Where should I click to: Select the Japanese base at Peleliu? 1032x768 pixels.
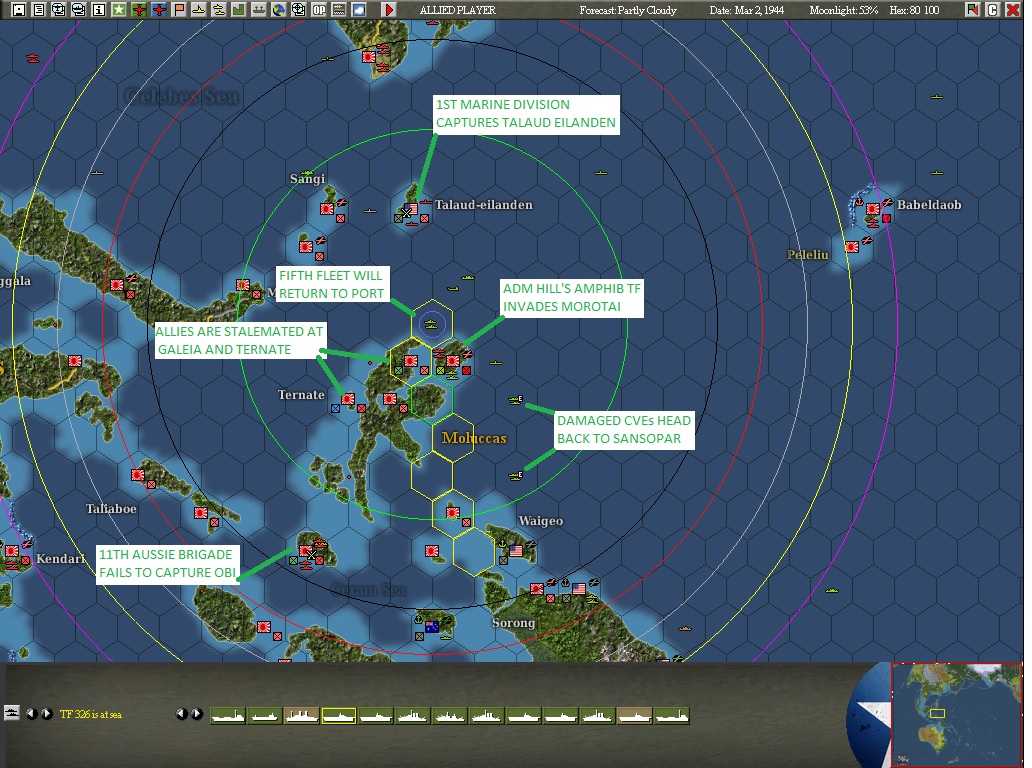tap(852, 247)
